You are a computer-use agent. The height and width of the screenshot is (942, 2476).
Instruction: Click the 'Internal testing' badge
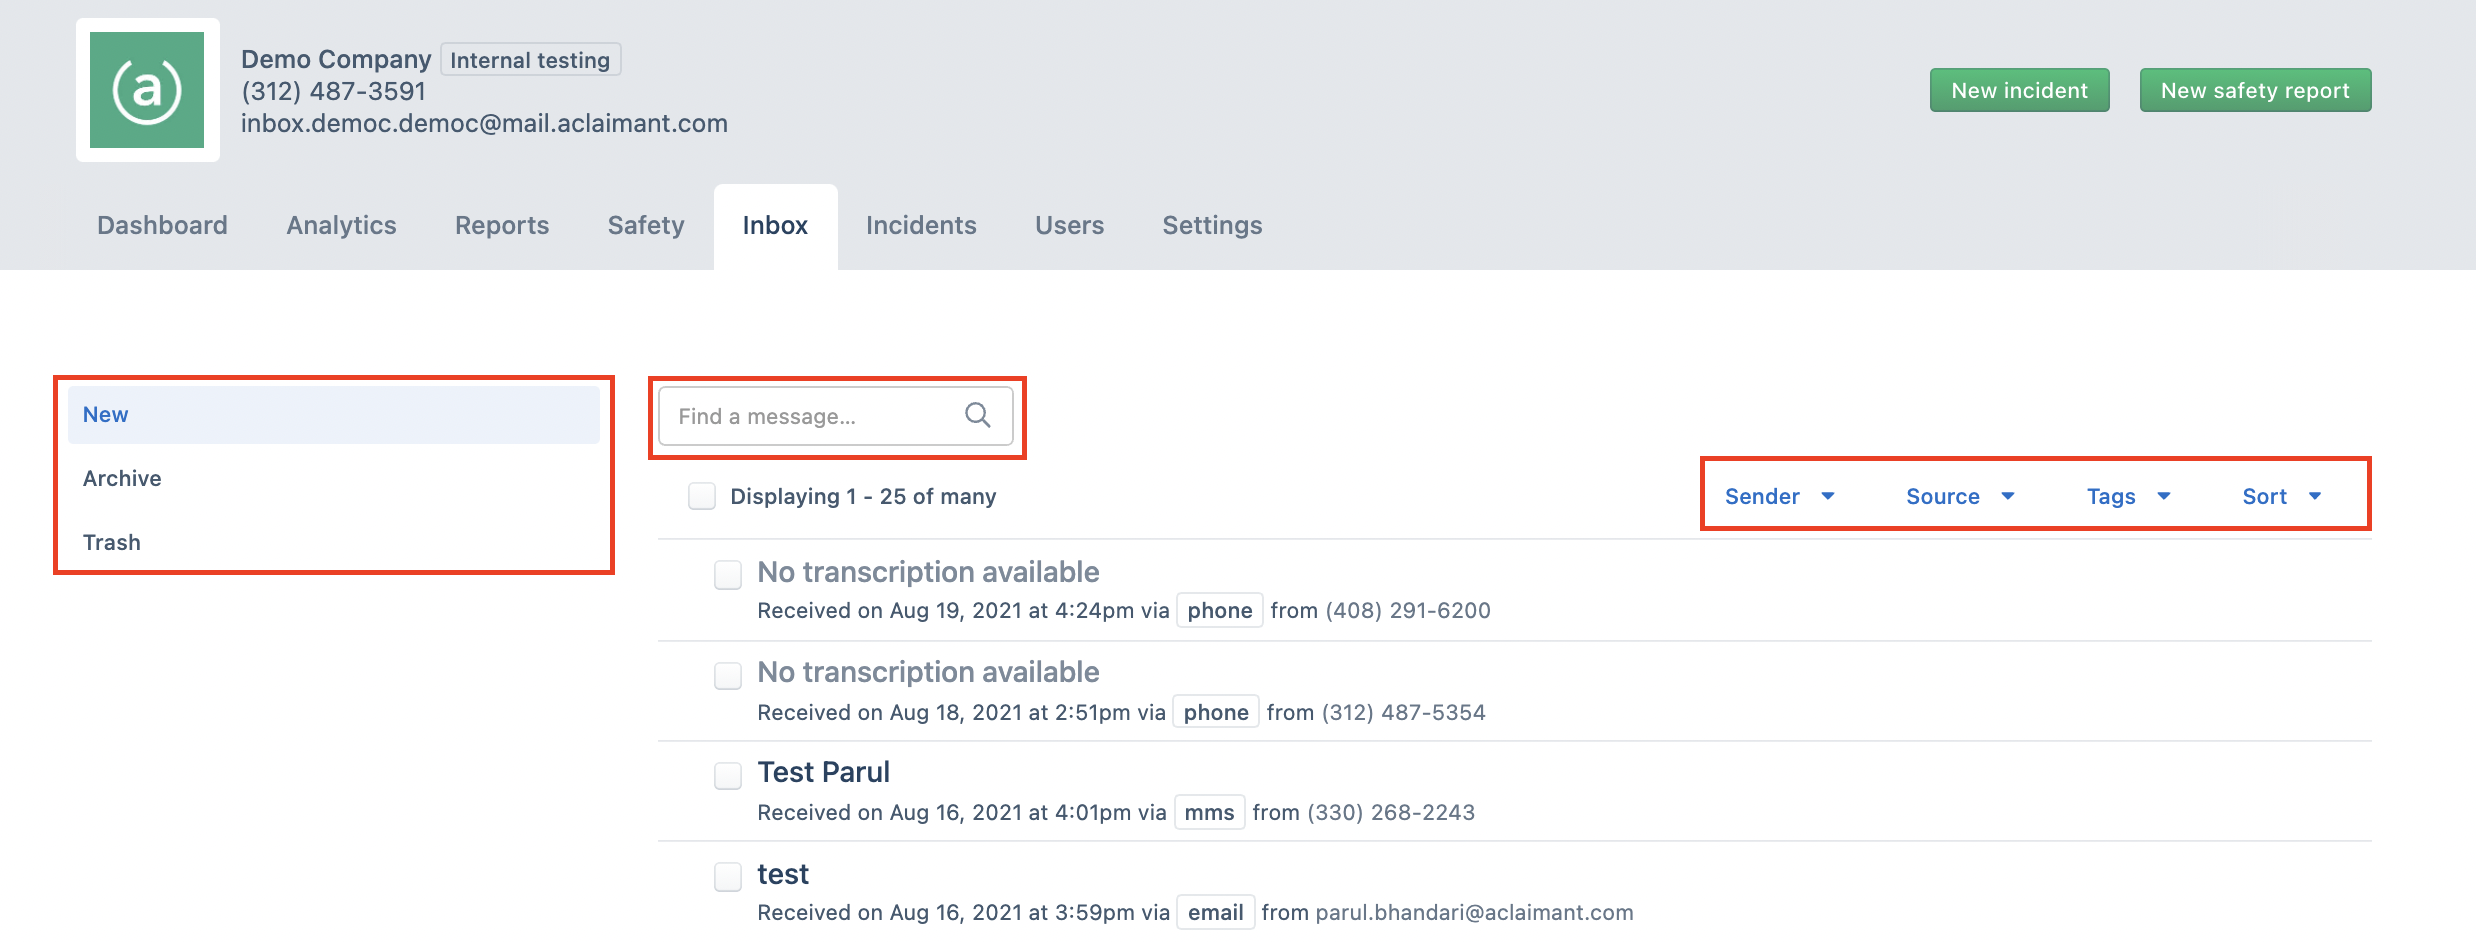[530, 60]
